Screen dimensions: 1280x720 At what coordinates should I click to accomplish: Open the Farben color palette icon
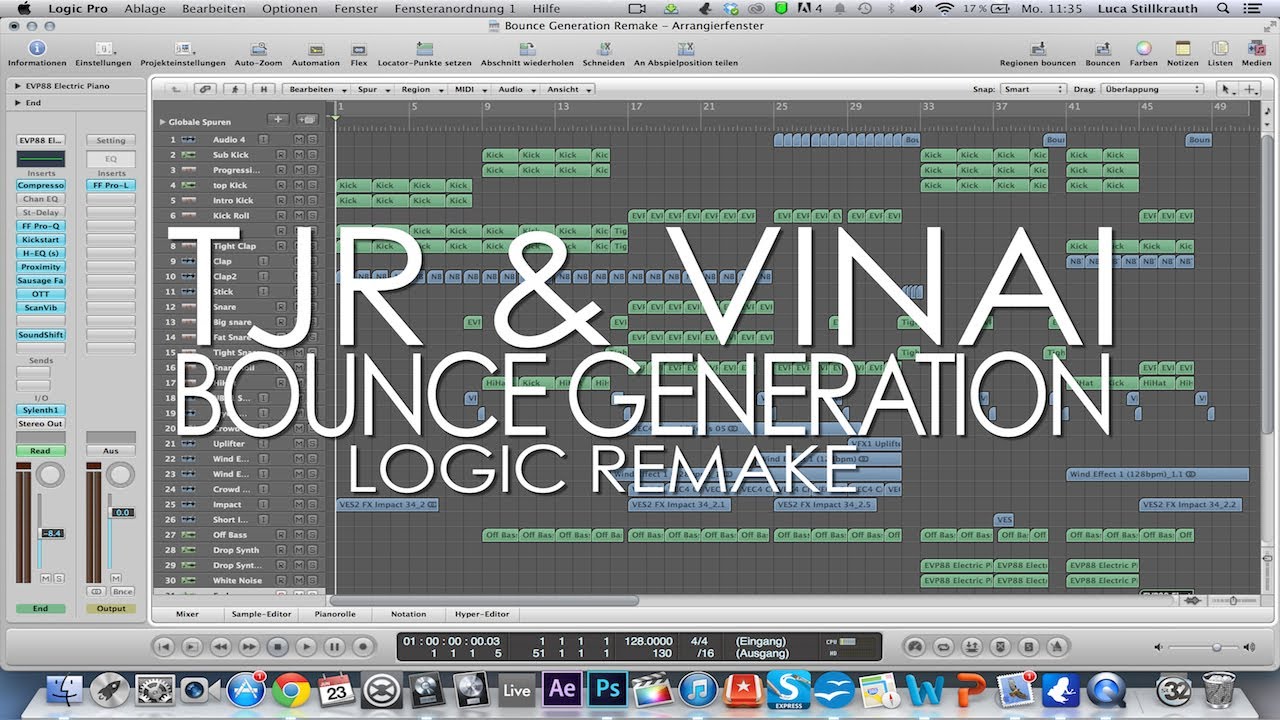coord(1144,48)
